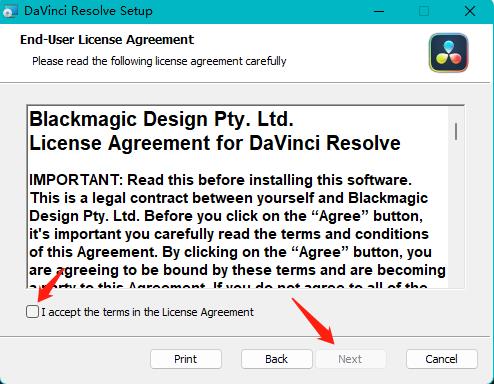Click the greyed-out Next button
Viewport: 494px width, 384px height.
[350, 359]
